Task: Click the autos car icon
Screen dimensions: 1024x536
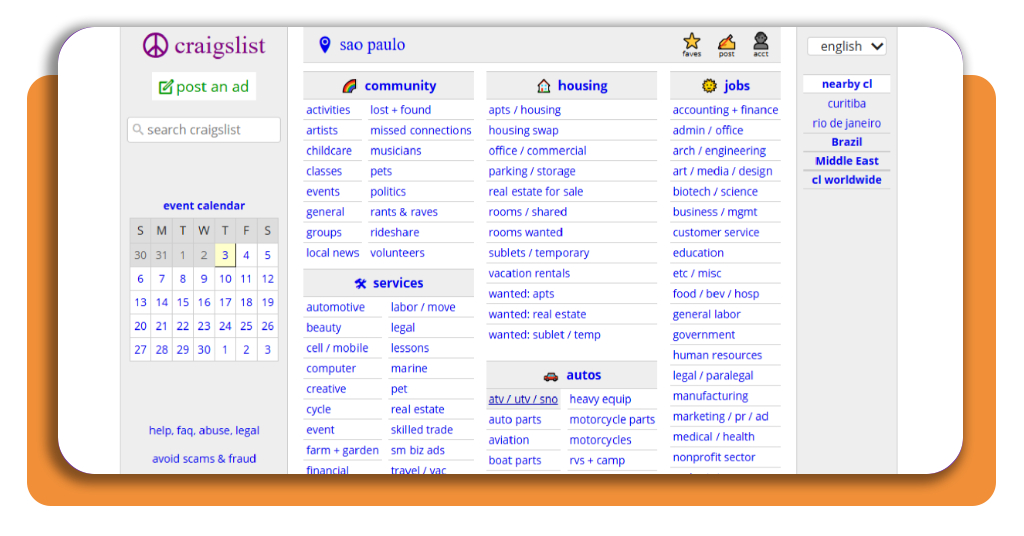Action: point(551,376)
